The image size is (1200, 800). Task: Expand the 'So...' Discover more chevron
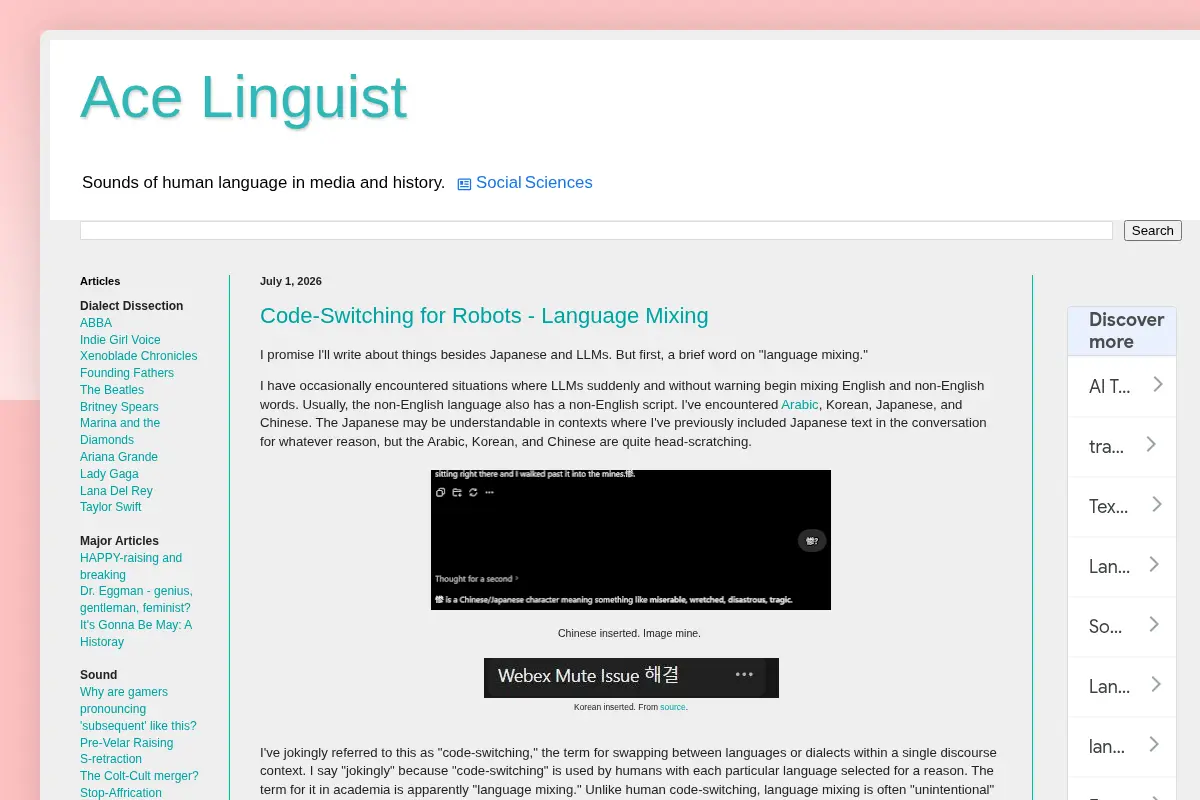(1154, 625)
